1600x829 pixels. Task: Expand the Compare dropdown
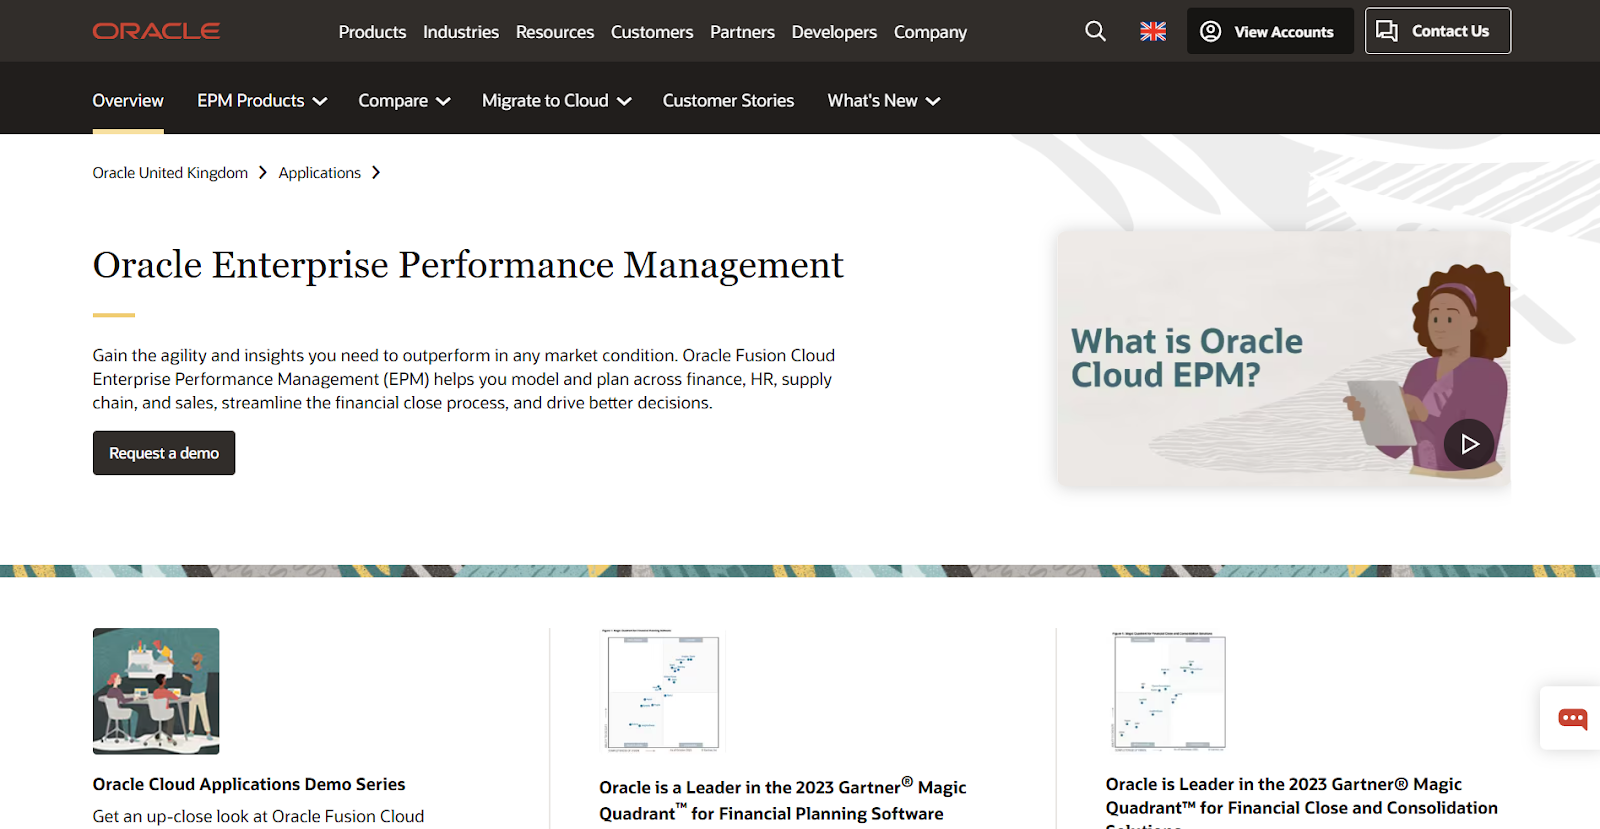point(405,100)
